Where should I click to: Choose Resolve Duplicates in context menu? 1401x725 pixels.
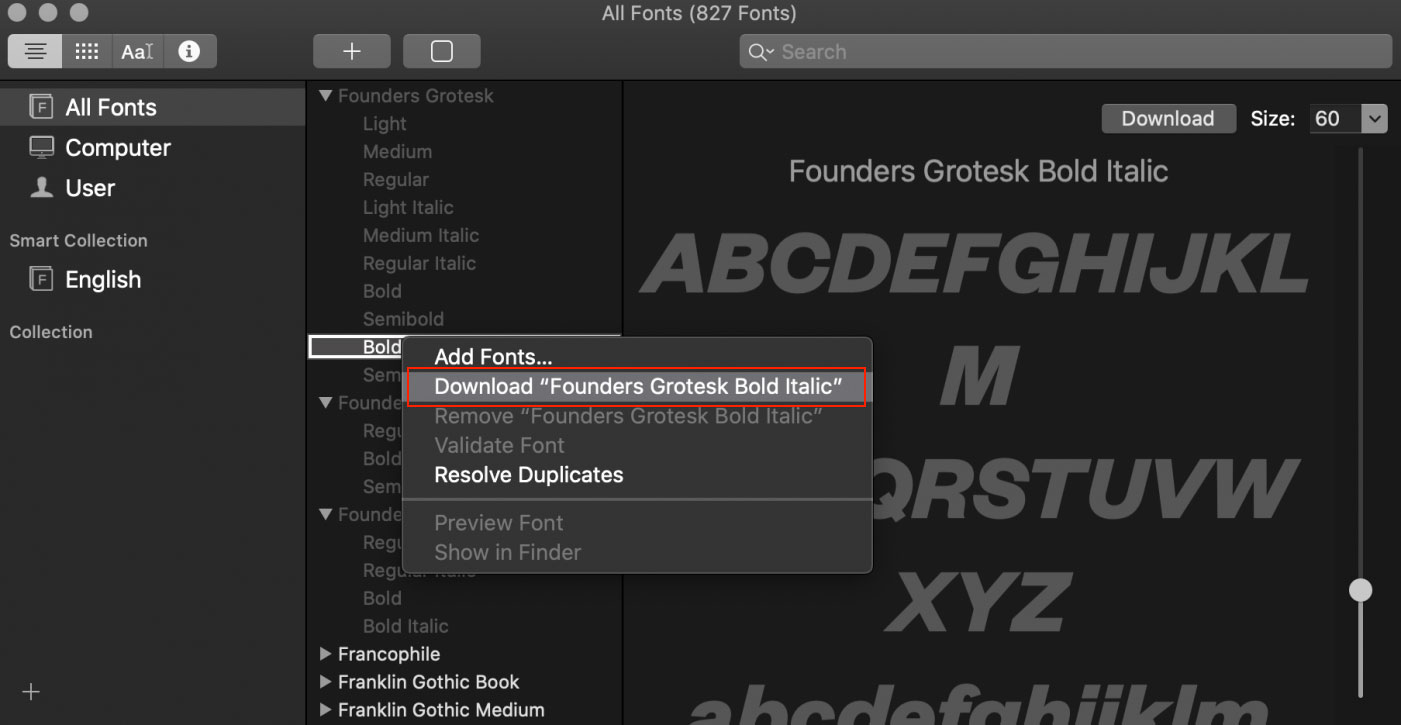637,475
